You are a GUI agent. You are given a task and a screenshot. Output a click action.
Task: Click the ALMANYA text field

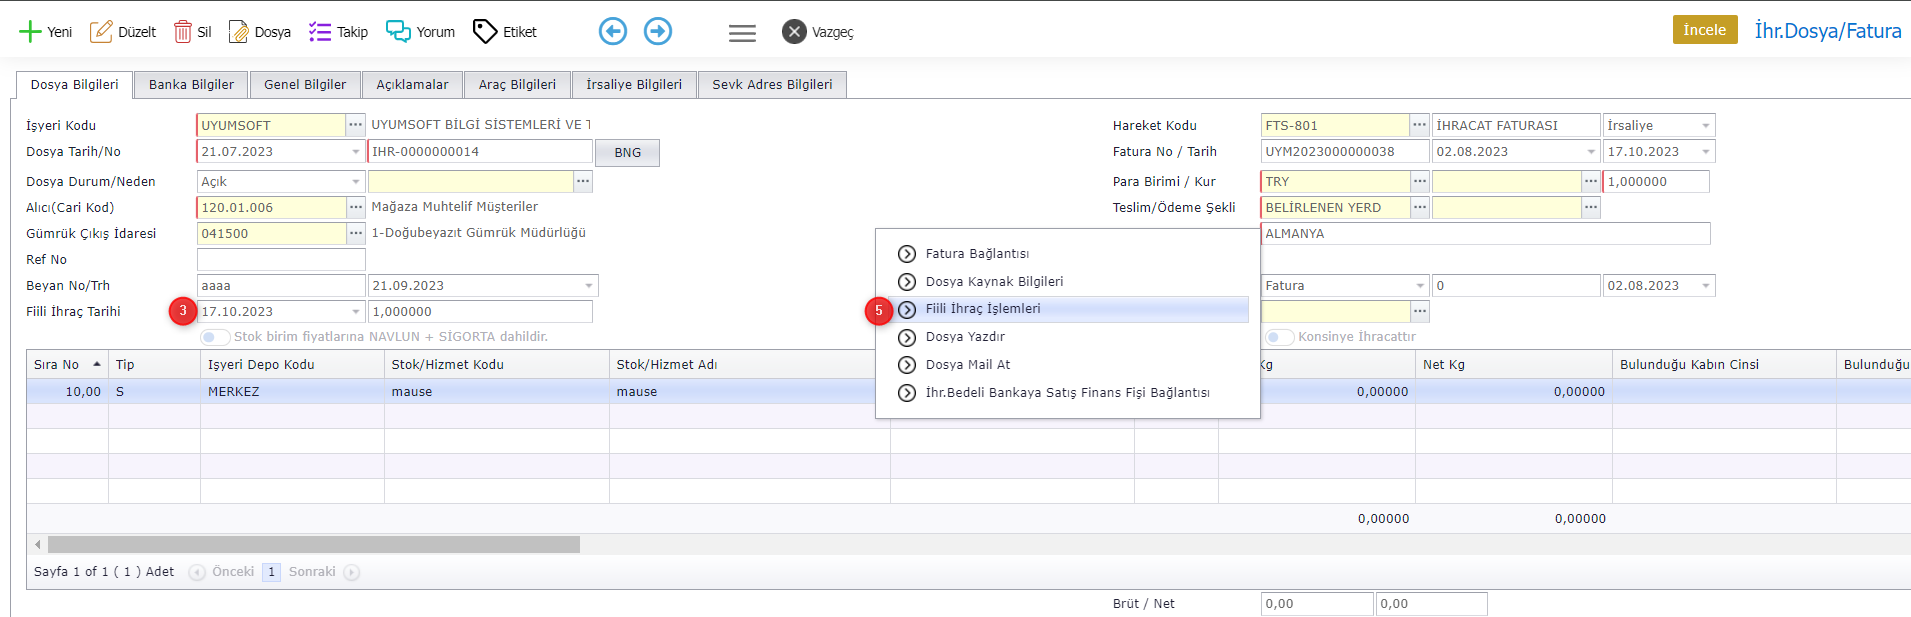coord(1485,233)
